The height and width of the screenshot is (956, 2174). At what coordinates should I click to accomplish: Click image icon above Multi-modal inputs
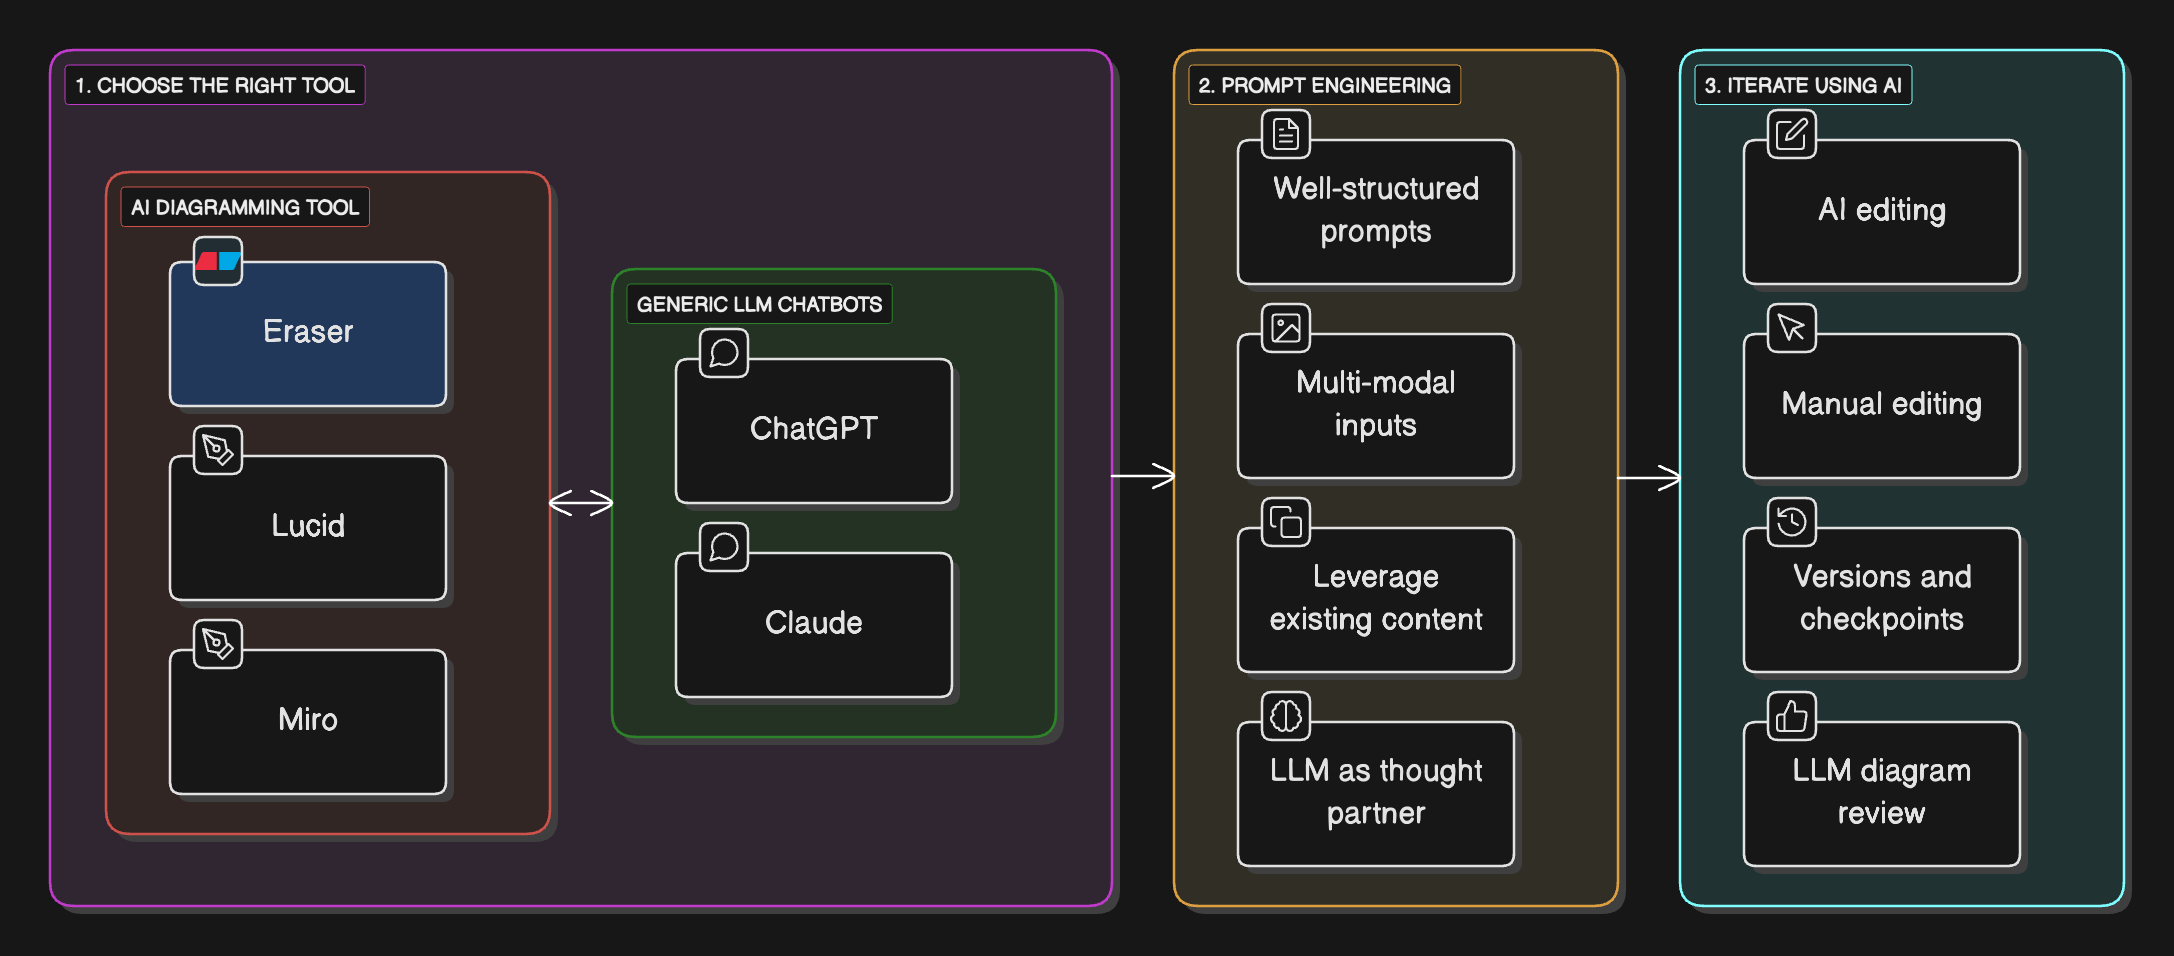(1286, 328)
